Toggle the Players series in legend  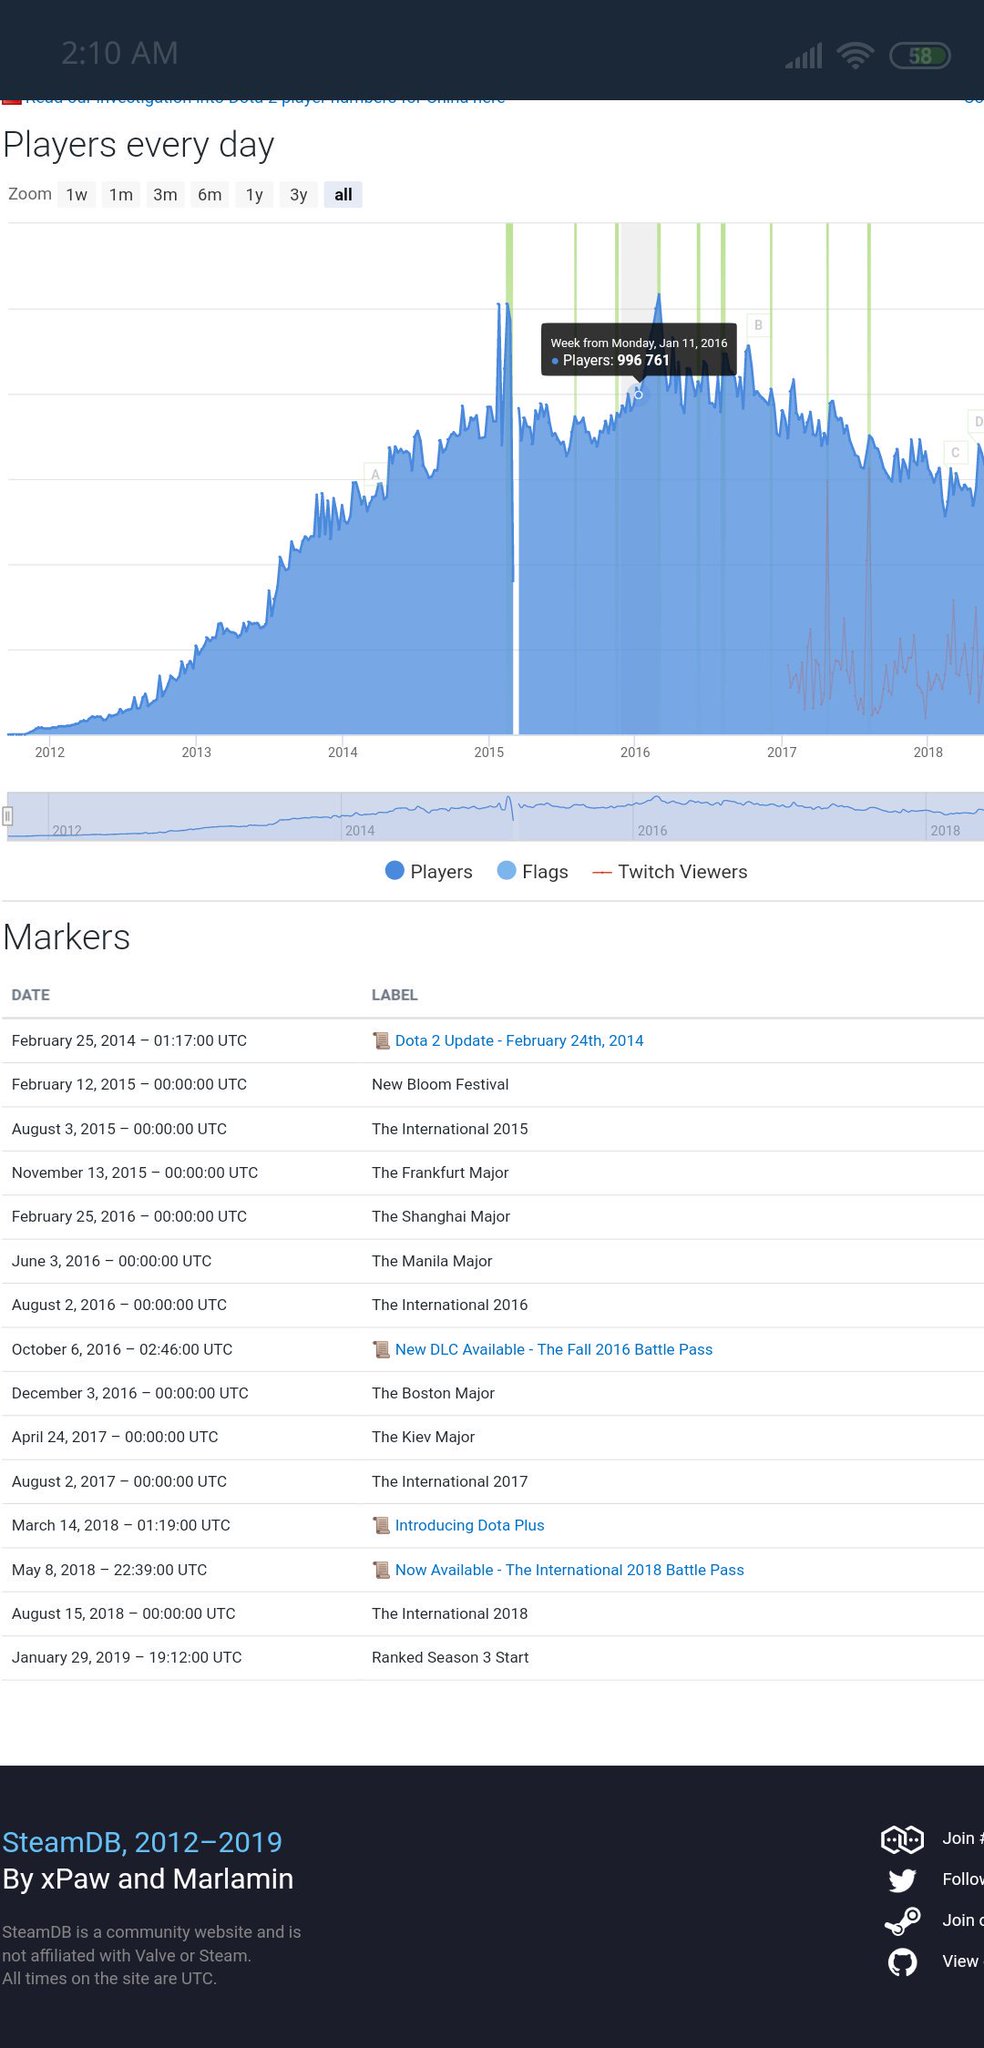429,871
